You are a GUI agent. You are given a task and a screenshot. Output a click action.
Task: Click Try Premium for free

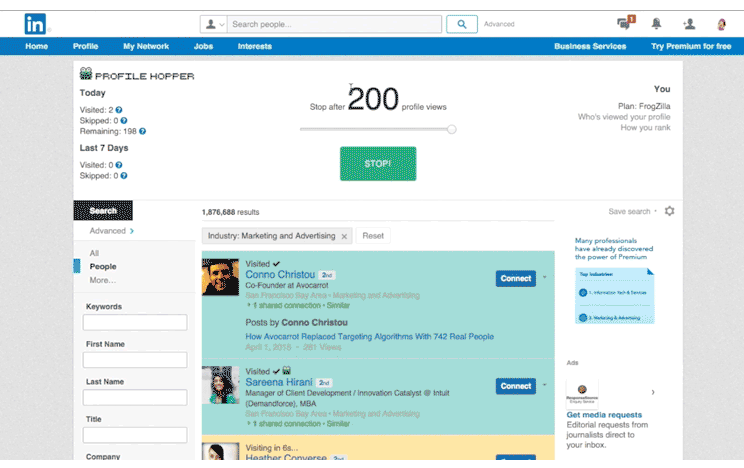pyautogui.click(x=691, y=46)
